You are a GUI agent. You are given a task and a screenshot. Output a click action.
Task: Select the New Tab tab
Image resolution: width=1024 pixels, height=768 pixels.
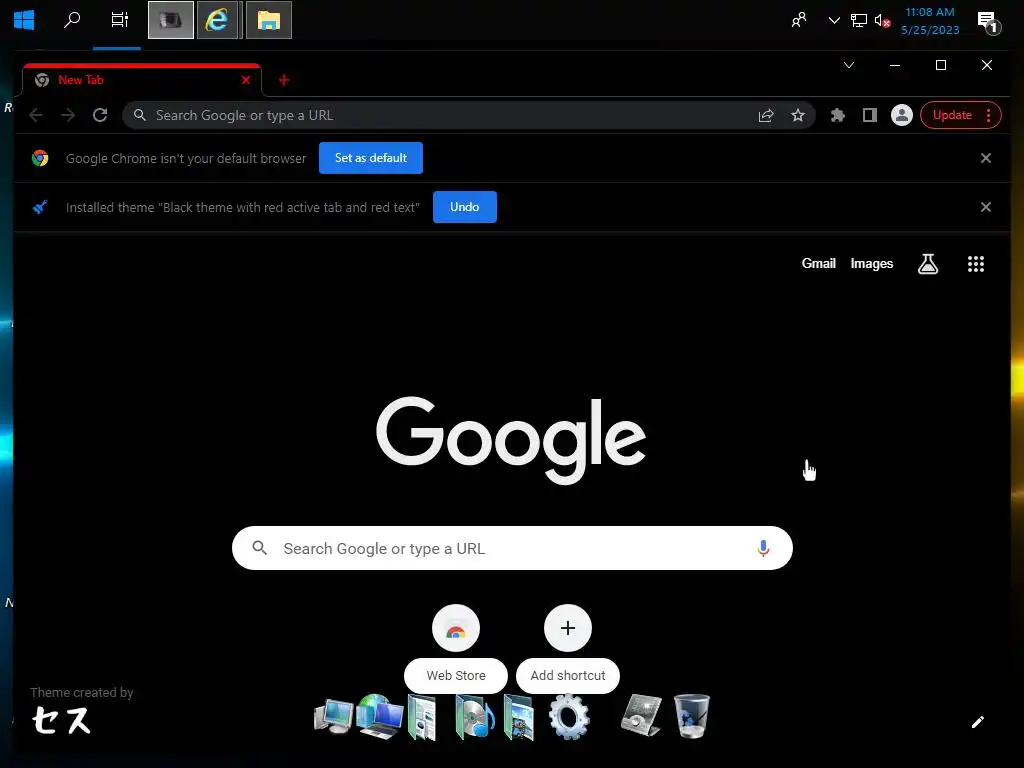click(x=142, y=80)
